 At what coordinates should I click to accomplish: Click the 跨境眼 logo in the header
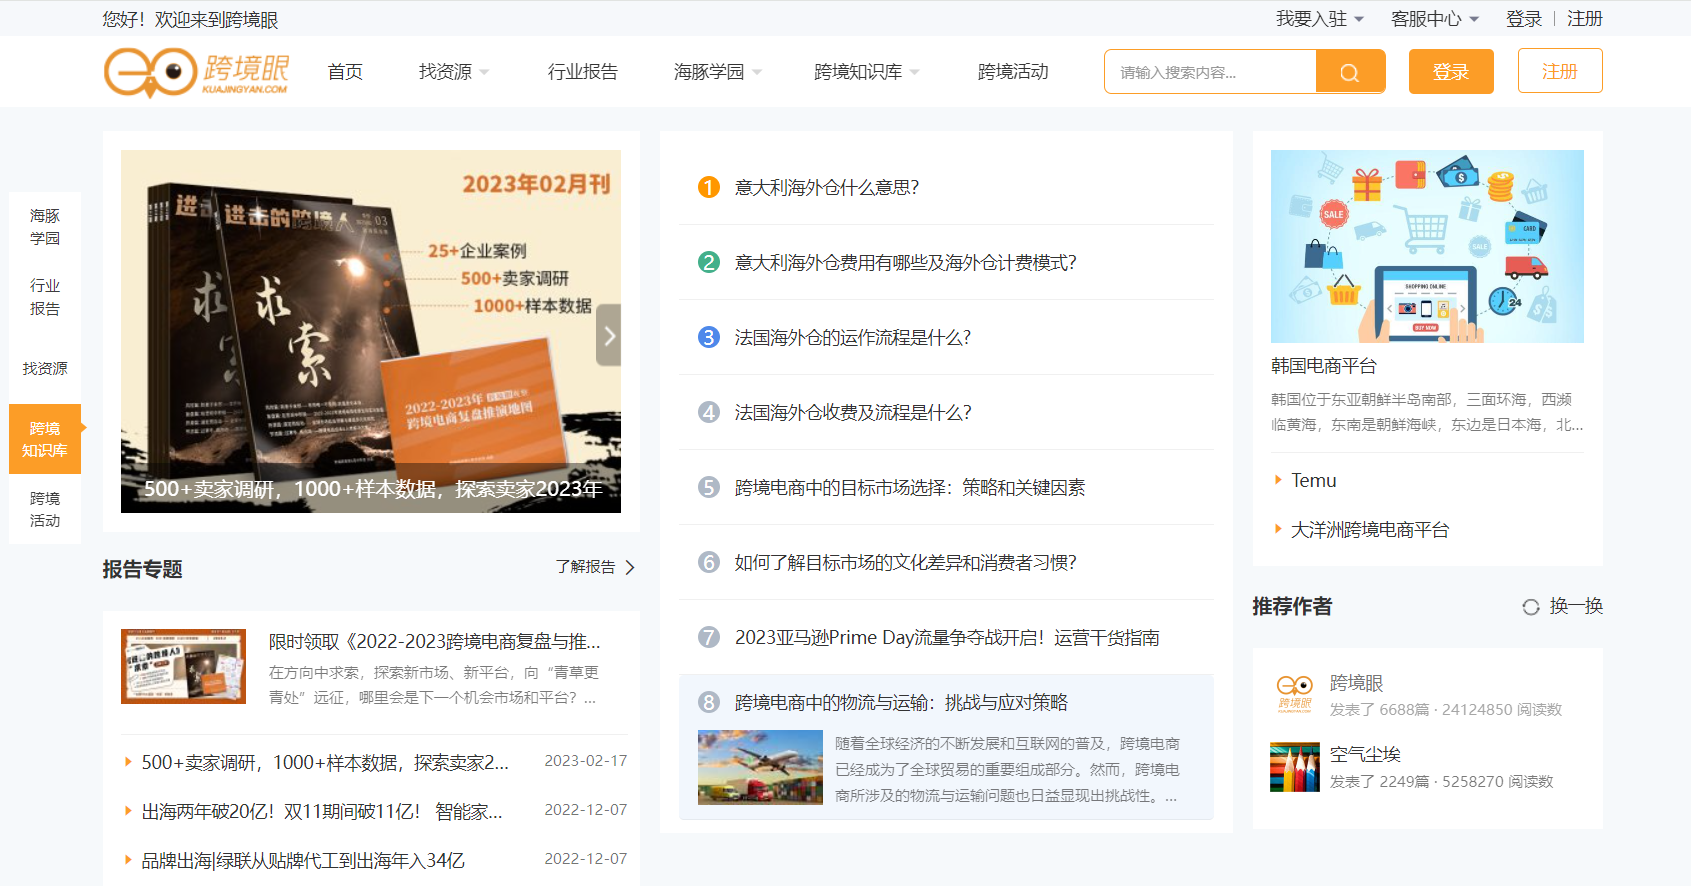pyautogui.click(x=196, y=72)
